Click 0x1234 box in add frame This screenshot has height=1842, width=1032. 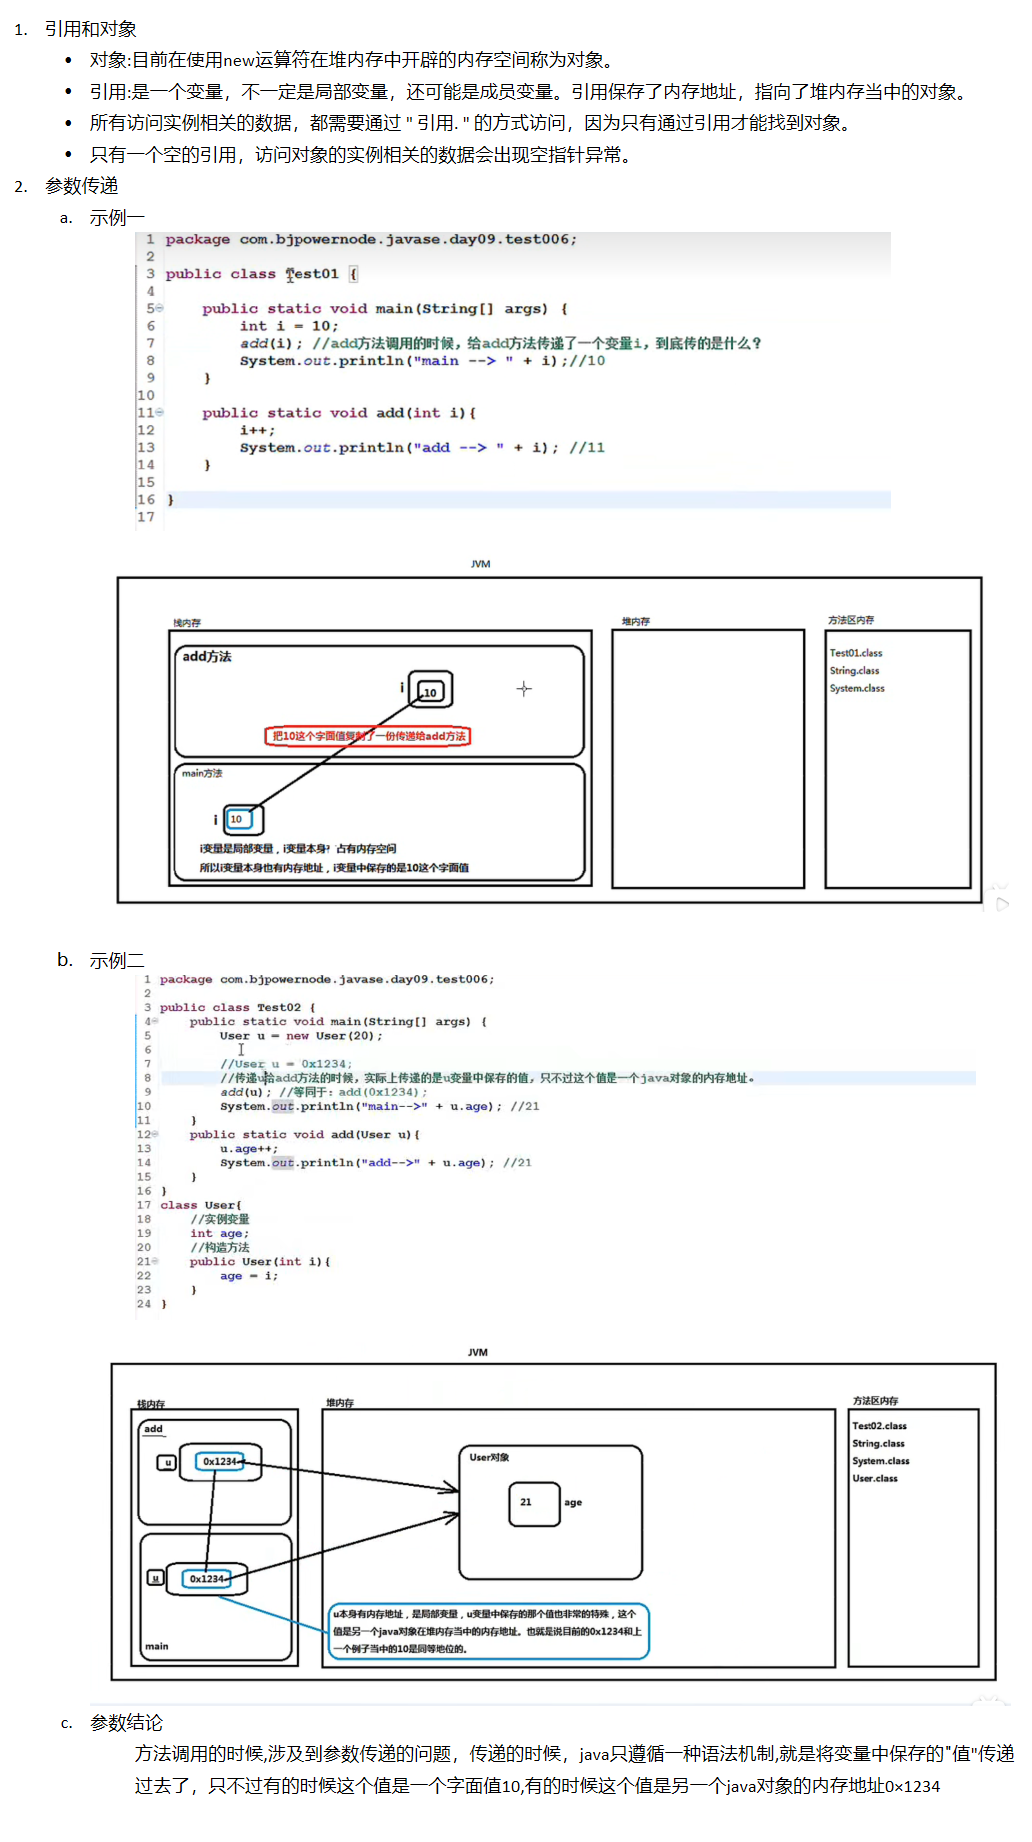(220, 1461)
